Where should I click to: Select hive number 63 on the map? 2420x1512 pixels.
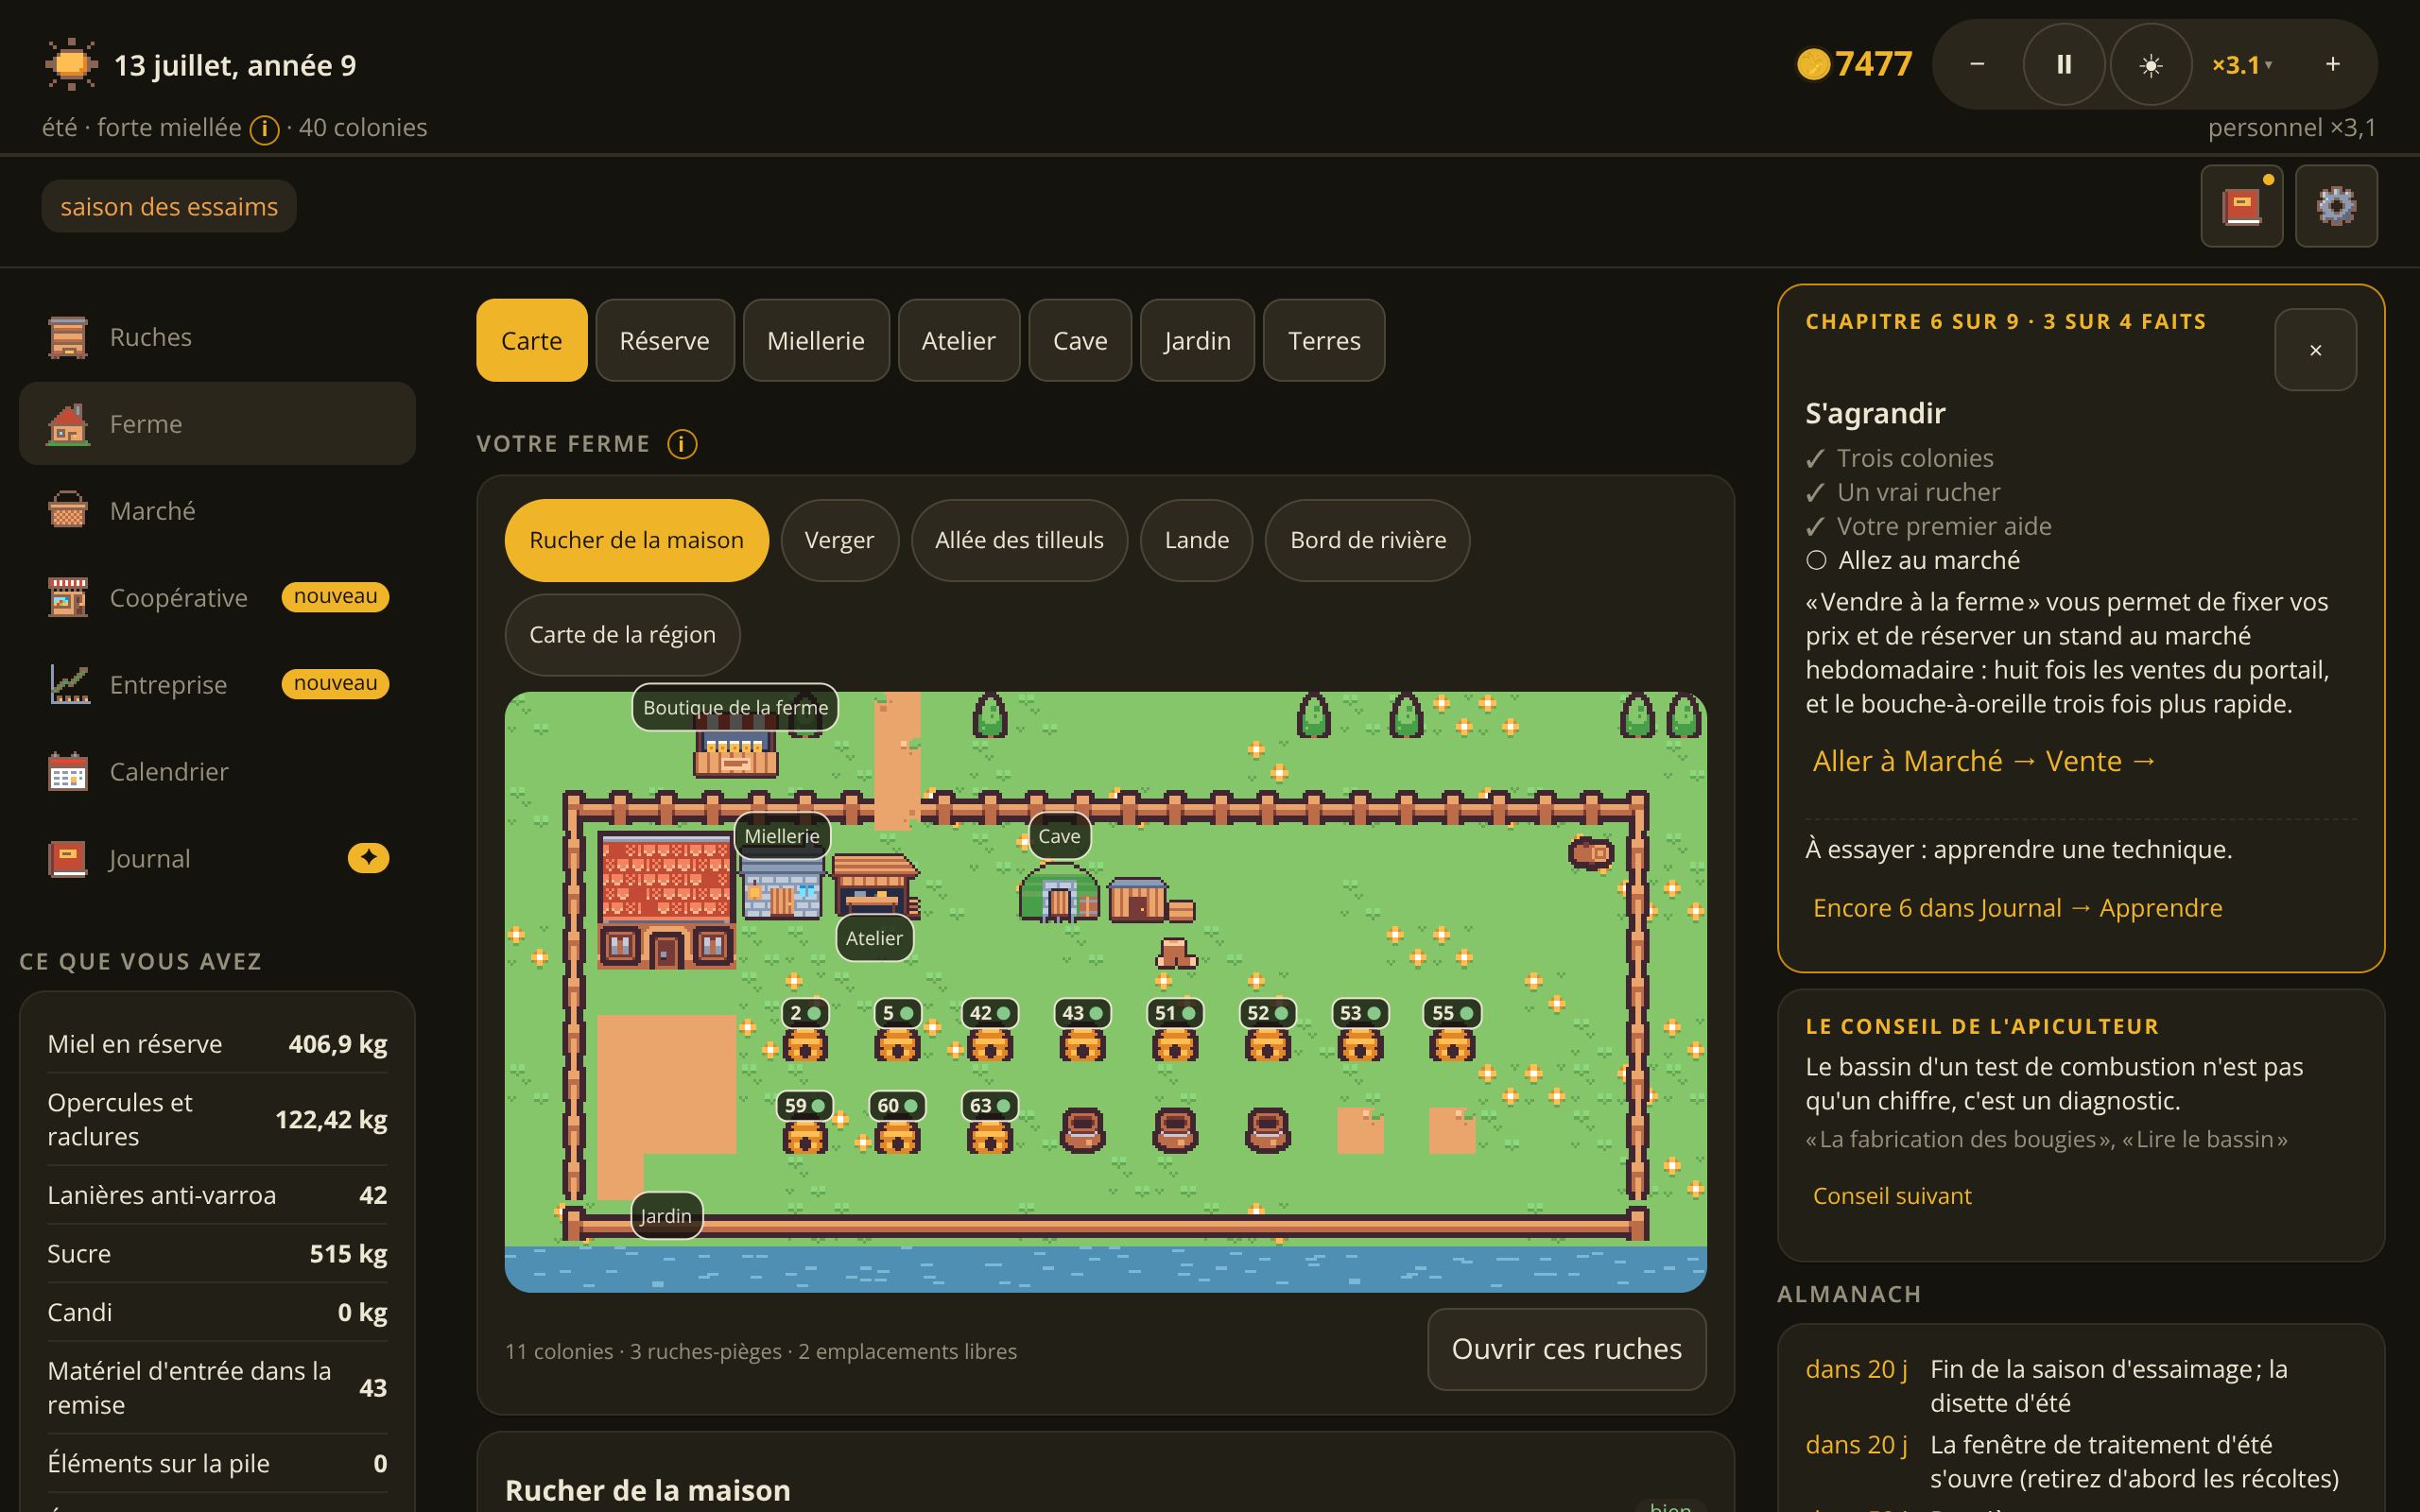coord(990,1122)
